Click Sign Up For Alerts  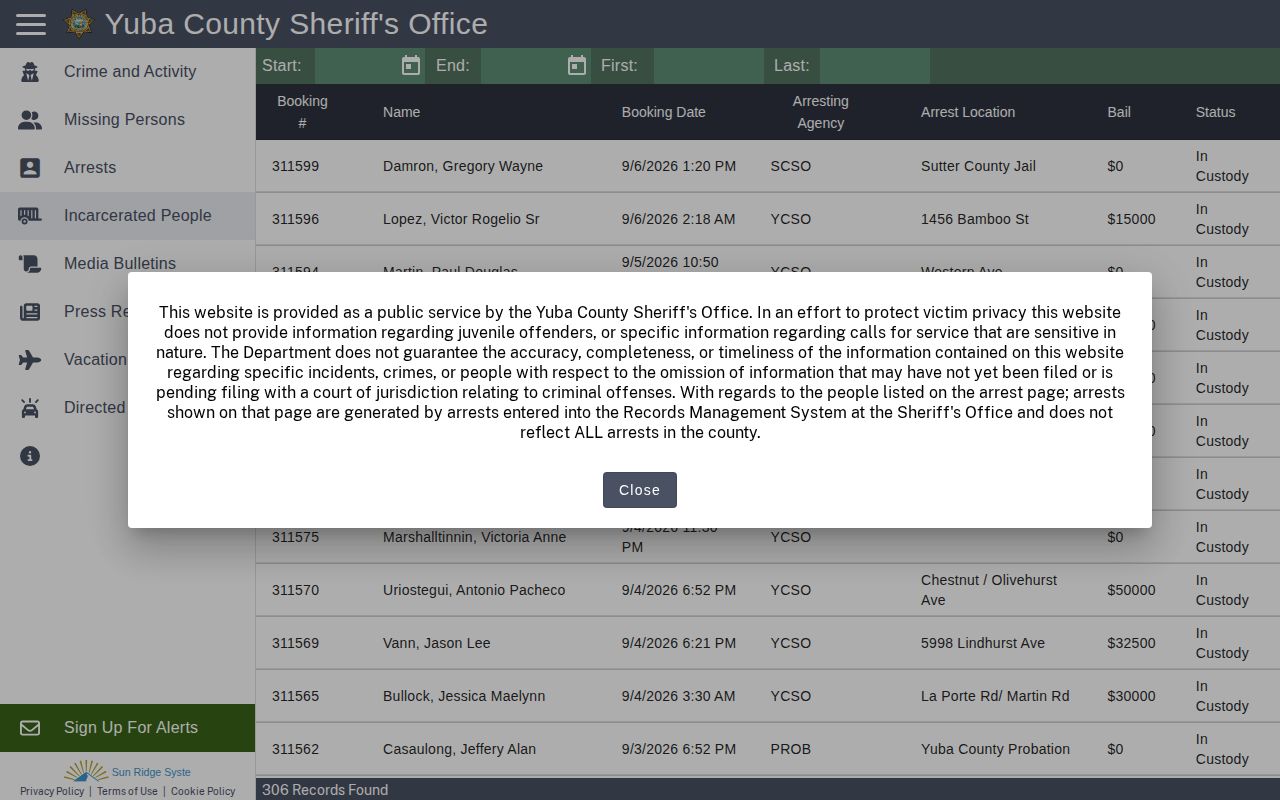point(127,728)
